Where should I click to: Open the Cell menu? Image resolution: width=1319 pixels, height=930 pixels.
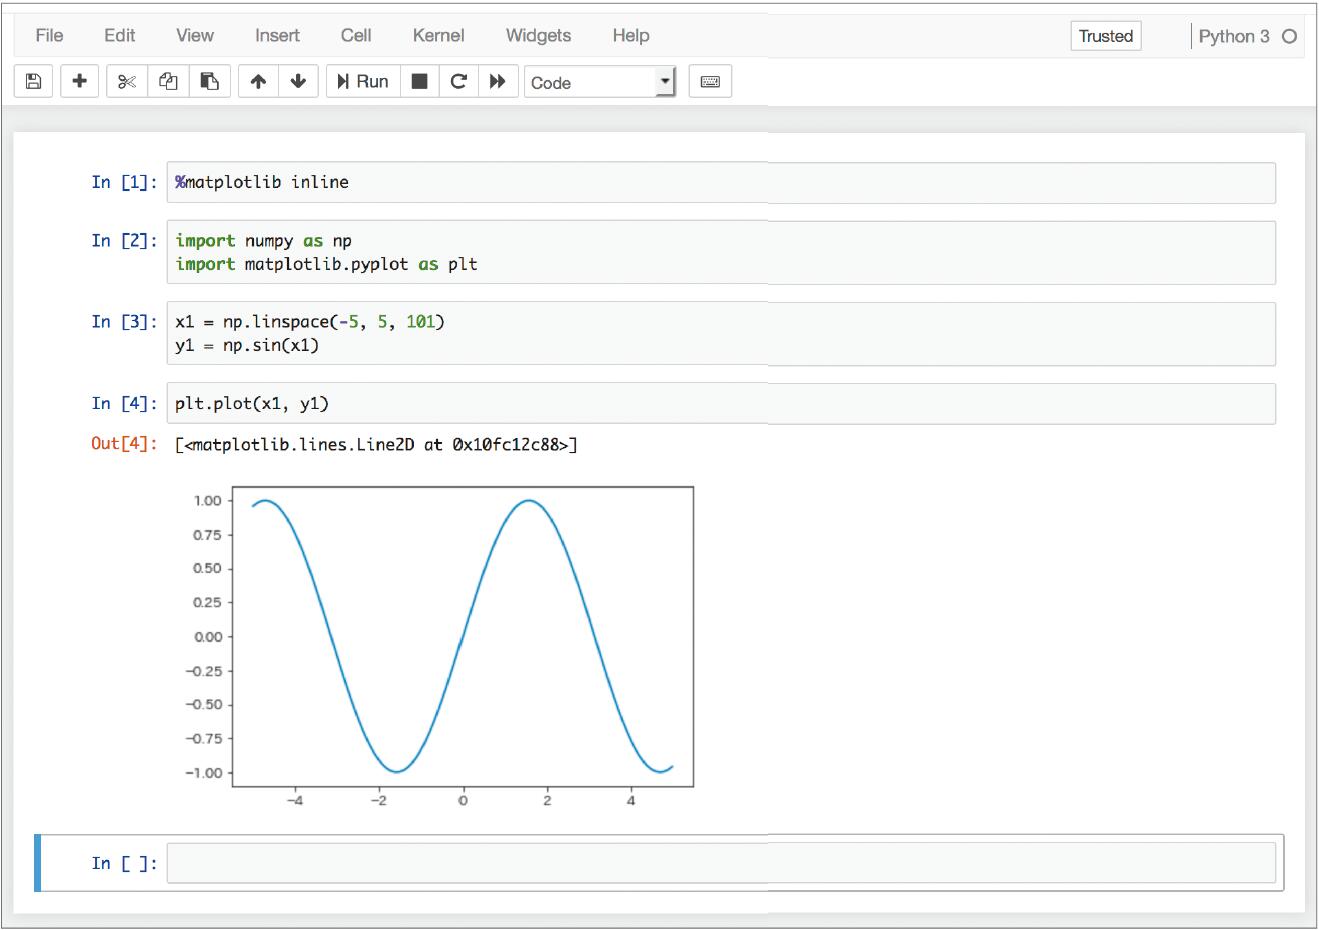tap(356, 36)
